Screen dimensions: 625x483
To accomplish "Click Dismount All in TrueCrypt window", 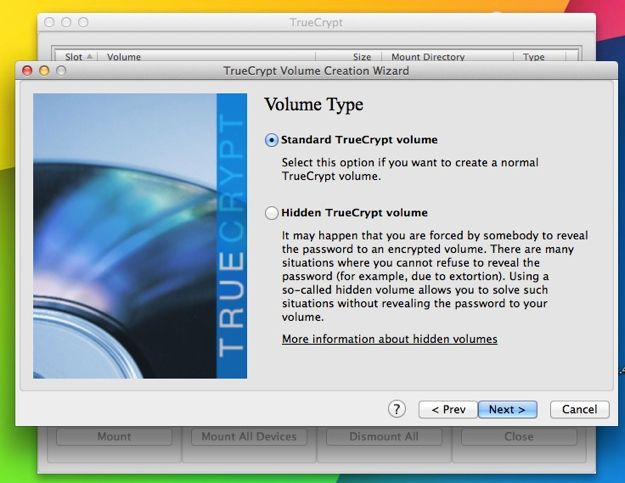I will [x=384, y=437].
